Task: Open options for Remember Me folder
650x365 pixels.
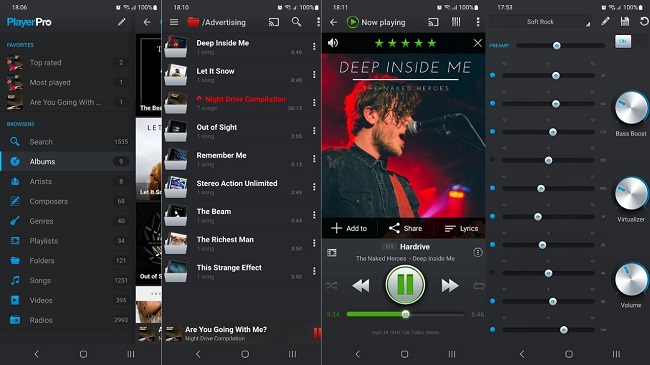Action: (x=314, y=159)
